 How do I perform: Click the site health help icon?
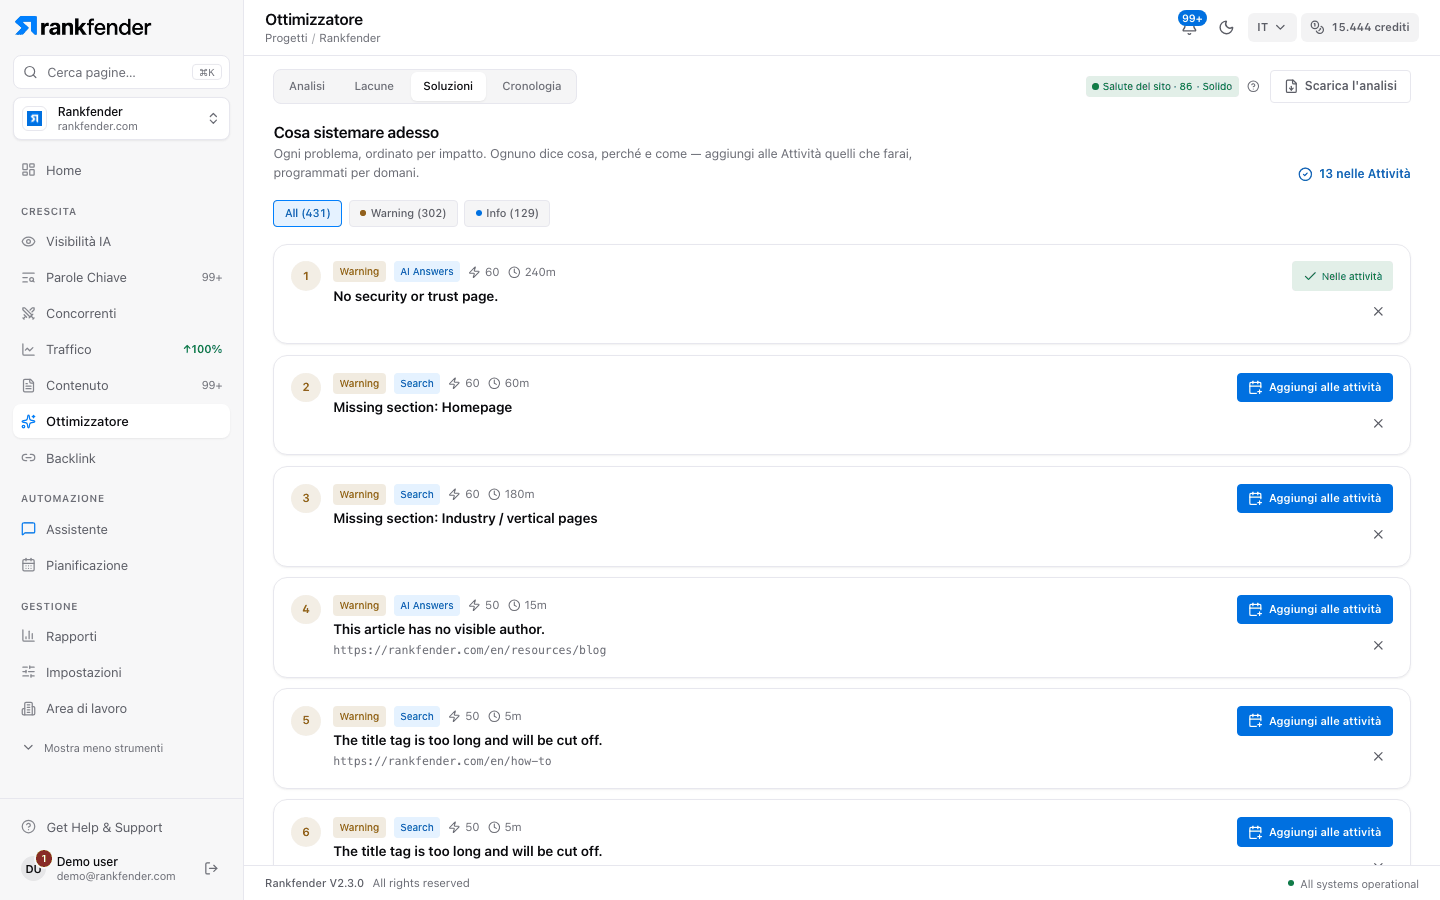tap(1253, 86)
